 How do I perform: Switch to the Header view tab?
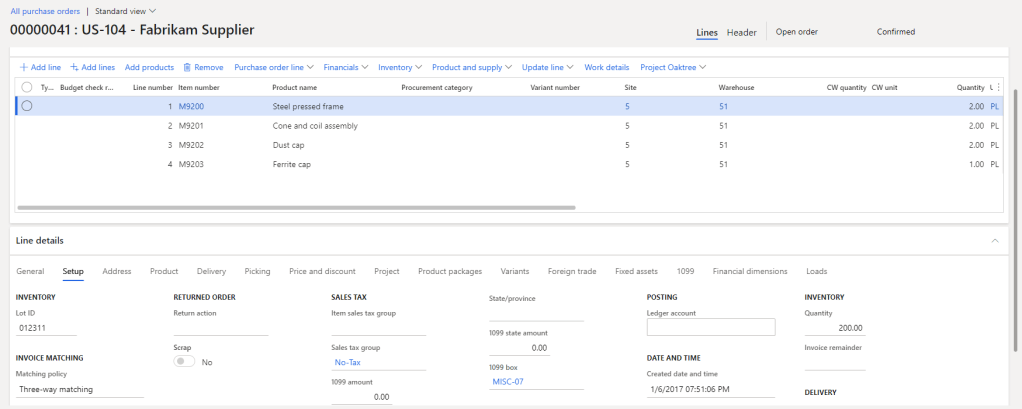point(741,32)
